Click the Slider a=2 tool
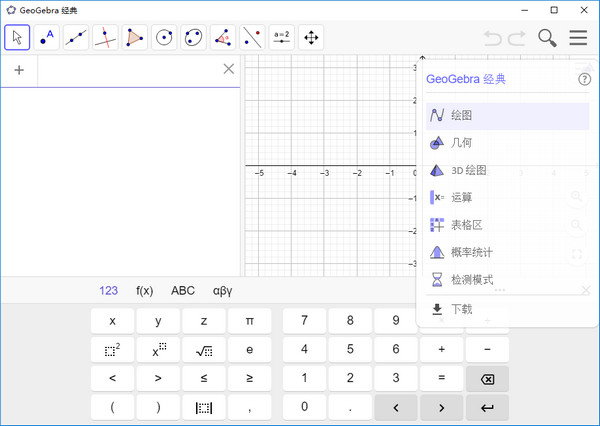The height and width of the screenshot is (426, 600). coord(282,38)
